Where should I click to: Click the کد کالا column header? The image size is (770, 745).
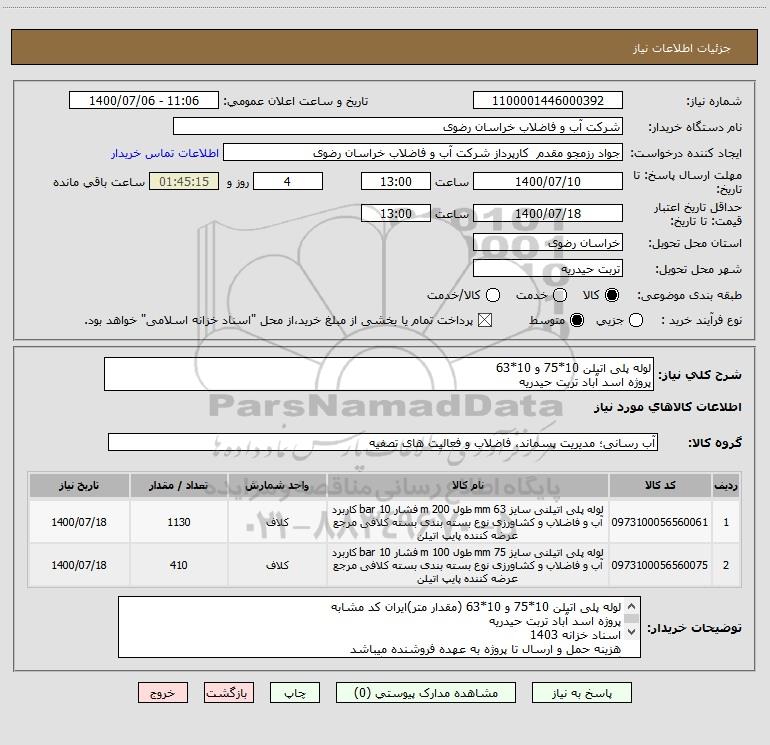(x=660, y=485)
